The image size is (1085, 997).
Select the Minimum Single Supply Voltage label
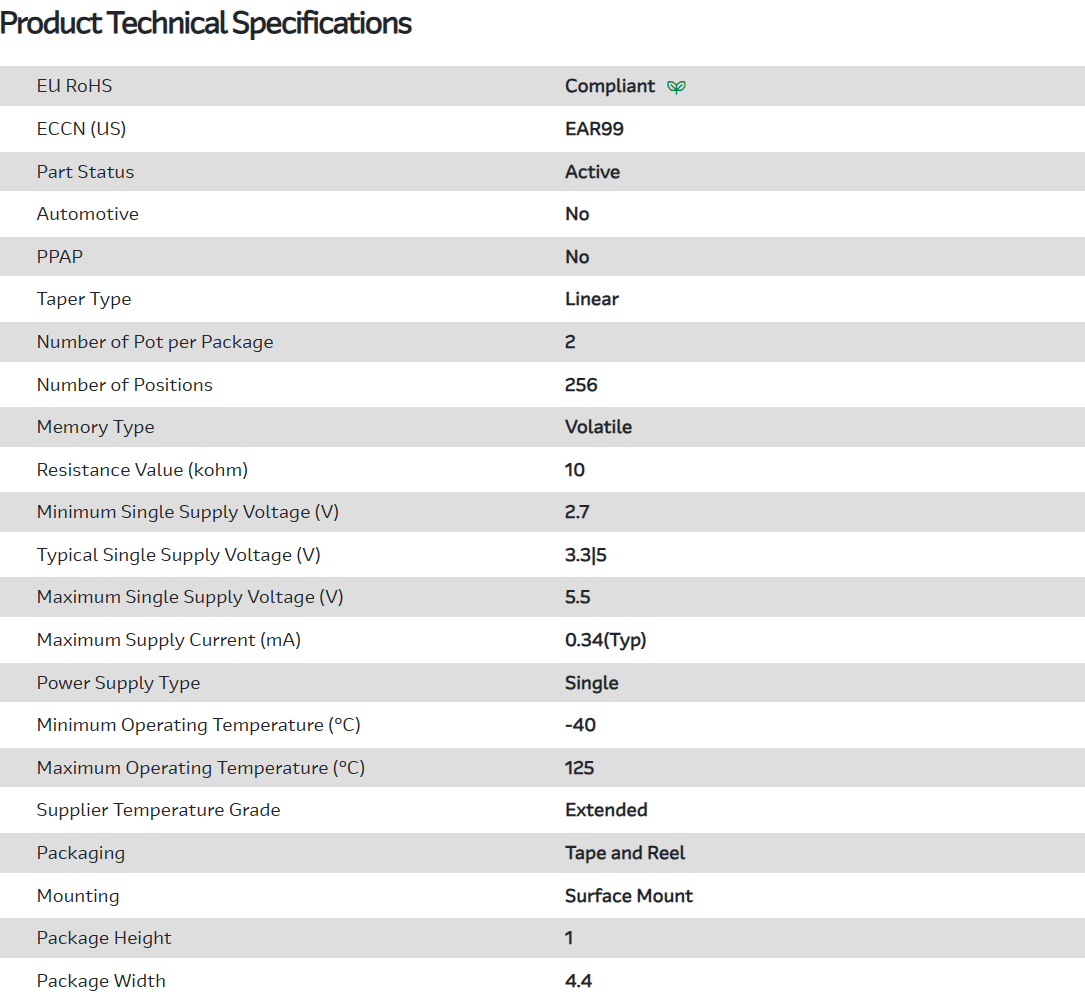coord(188,512)
